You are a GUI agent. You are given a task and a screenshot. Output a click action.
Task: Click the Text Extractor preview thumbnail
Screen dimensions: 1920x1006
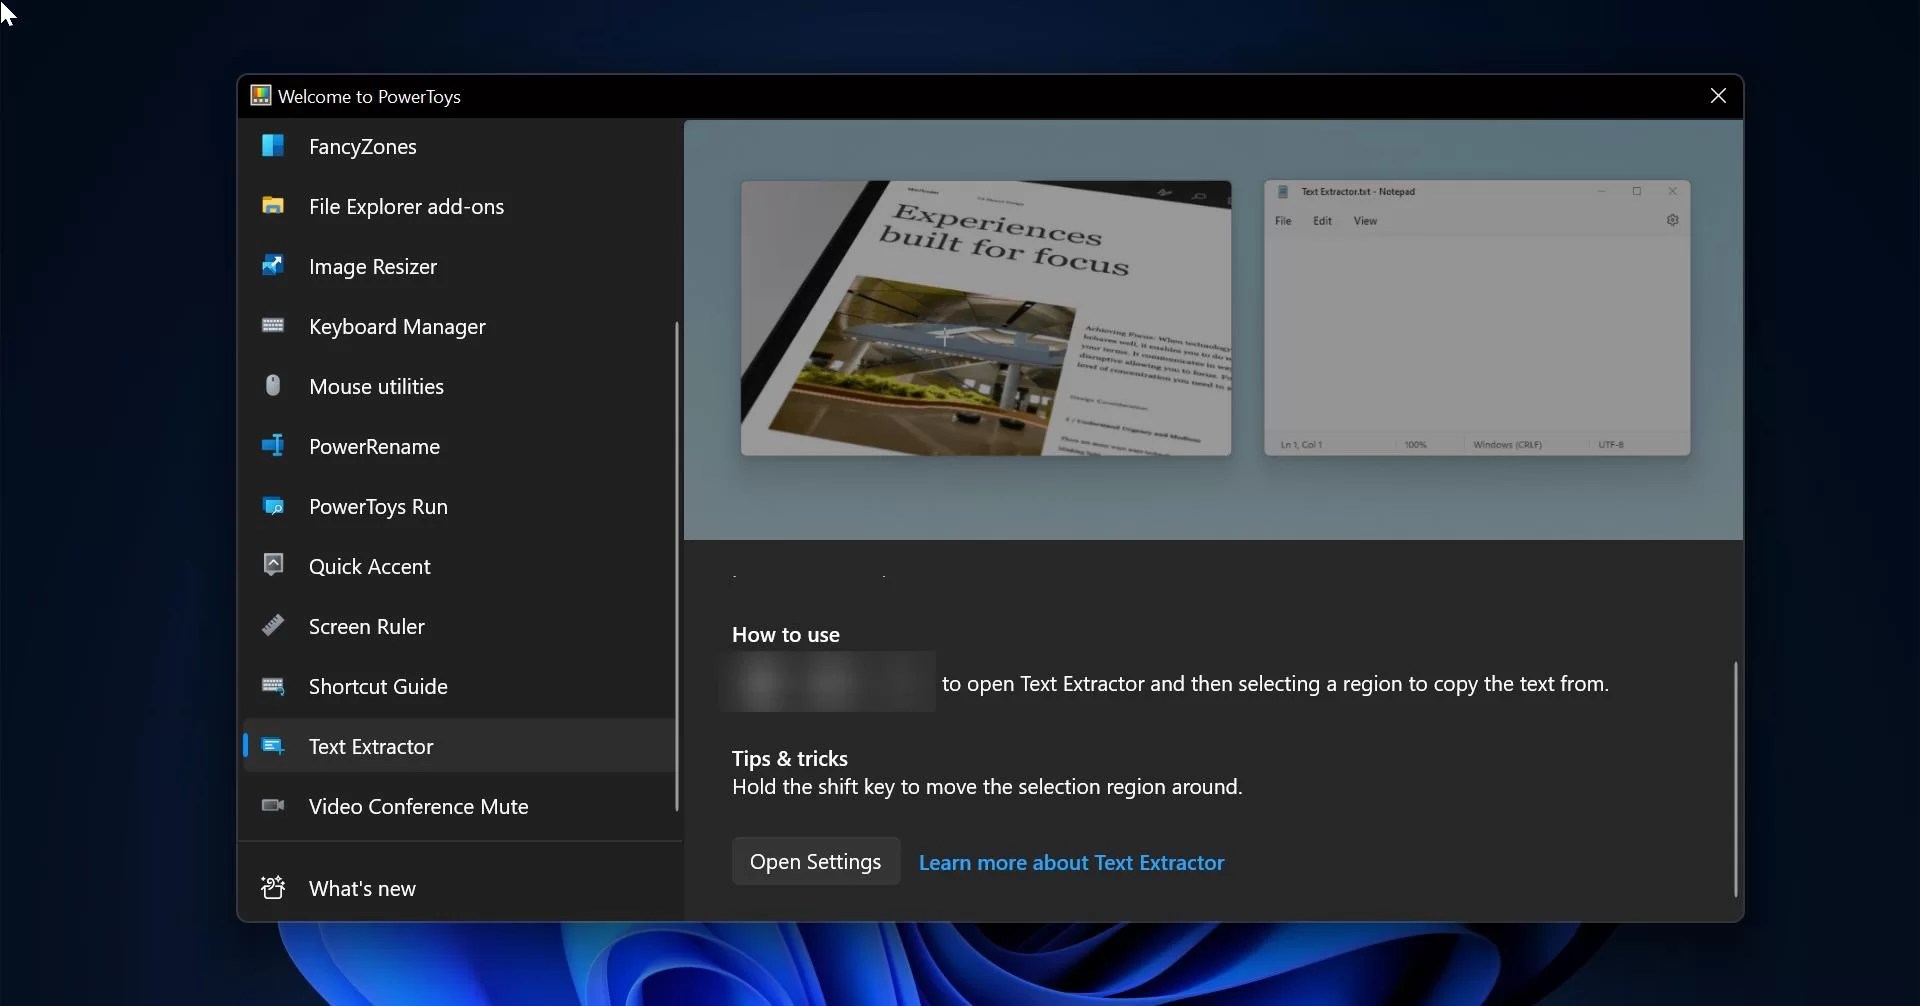[x=986, y=318]
